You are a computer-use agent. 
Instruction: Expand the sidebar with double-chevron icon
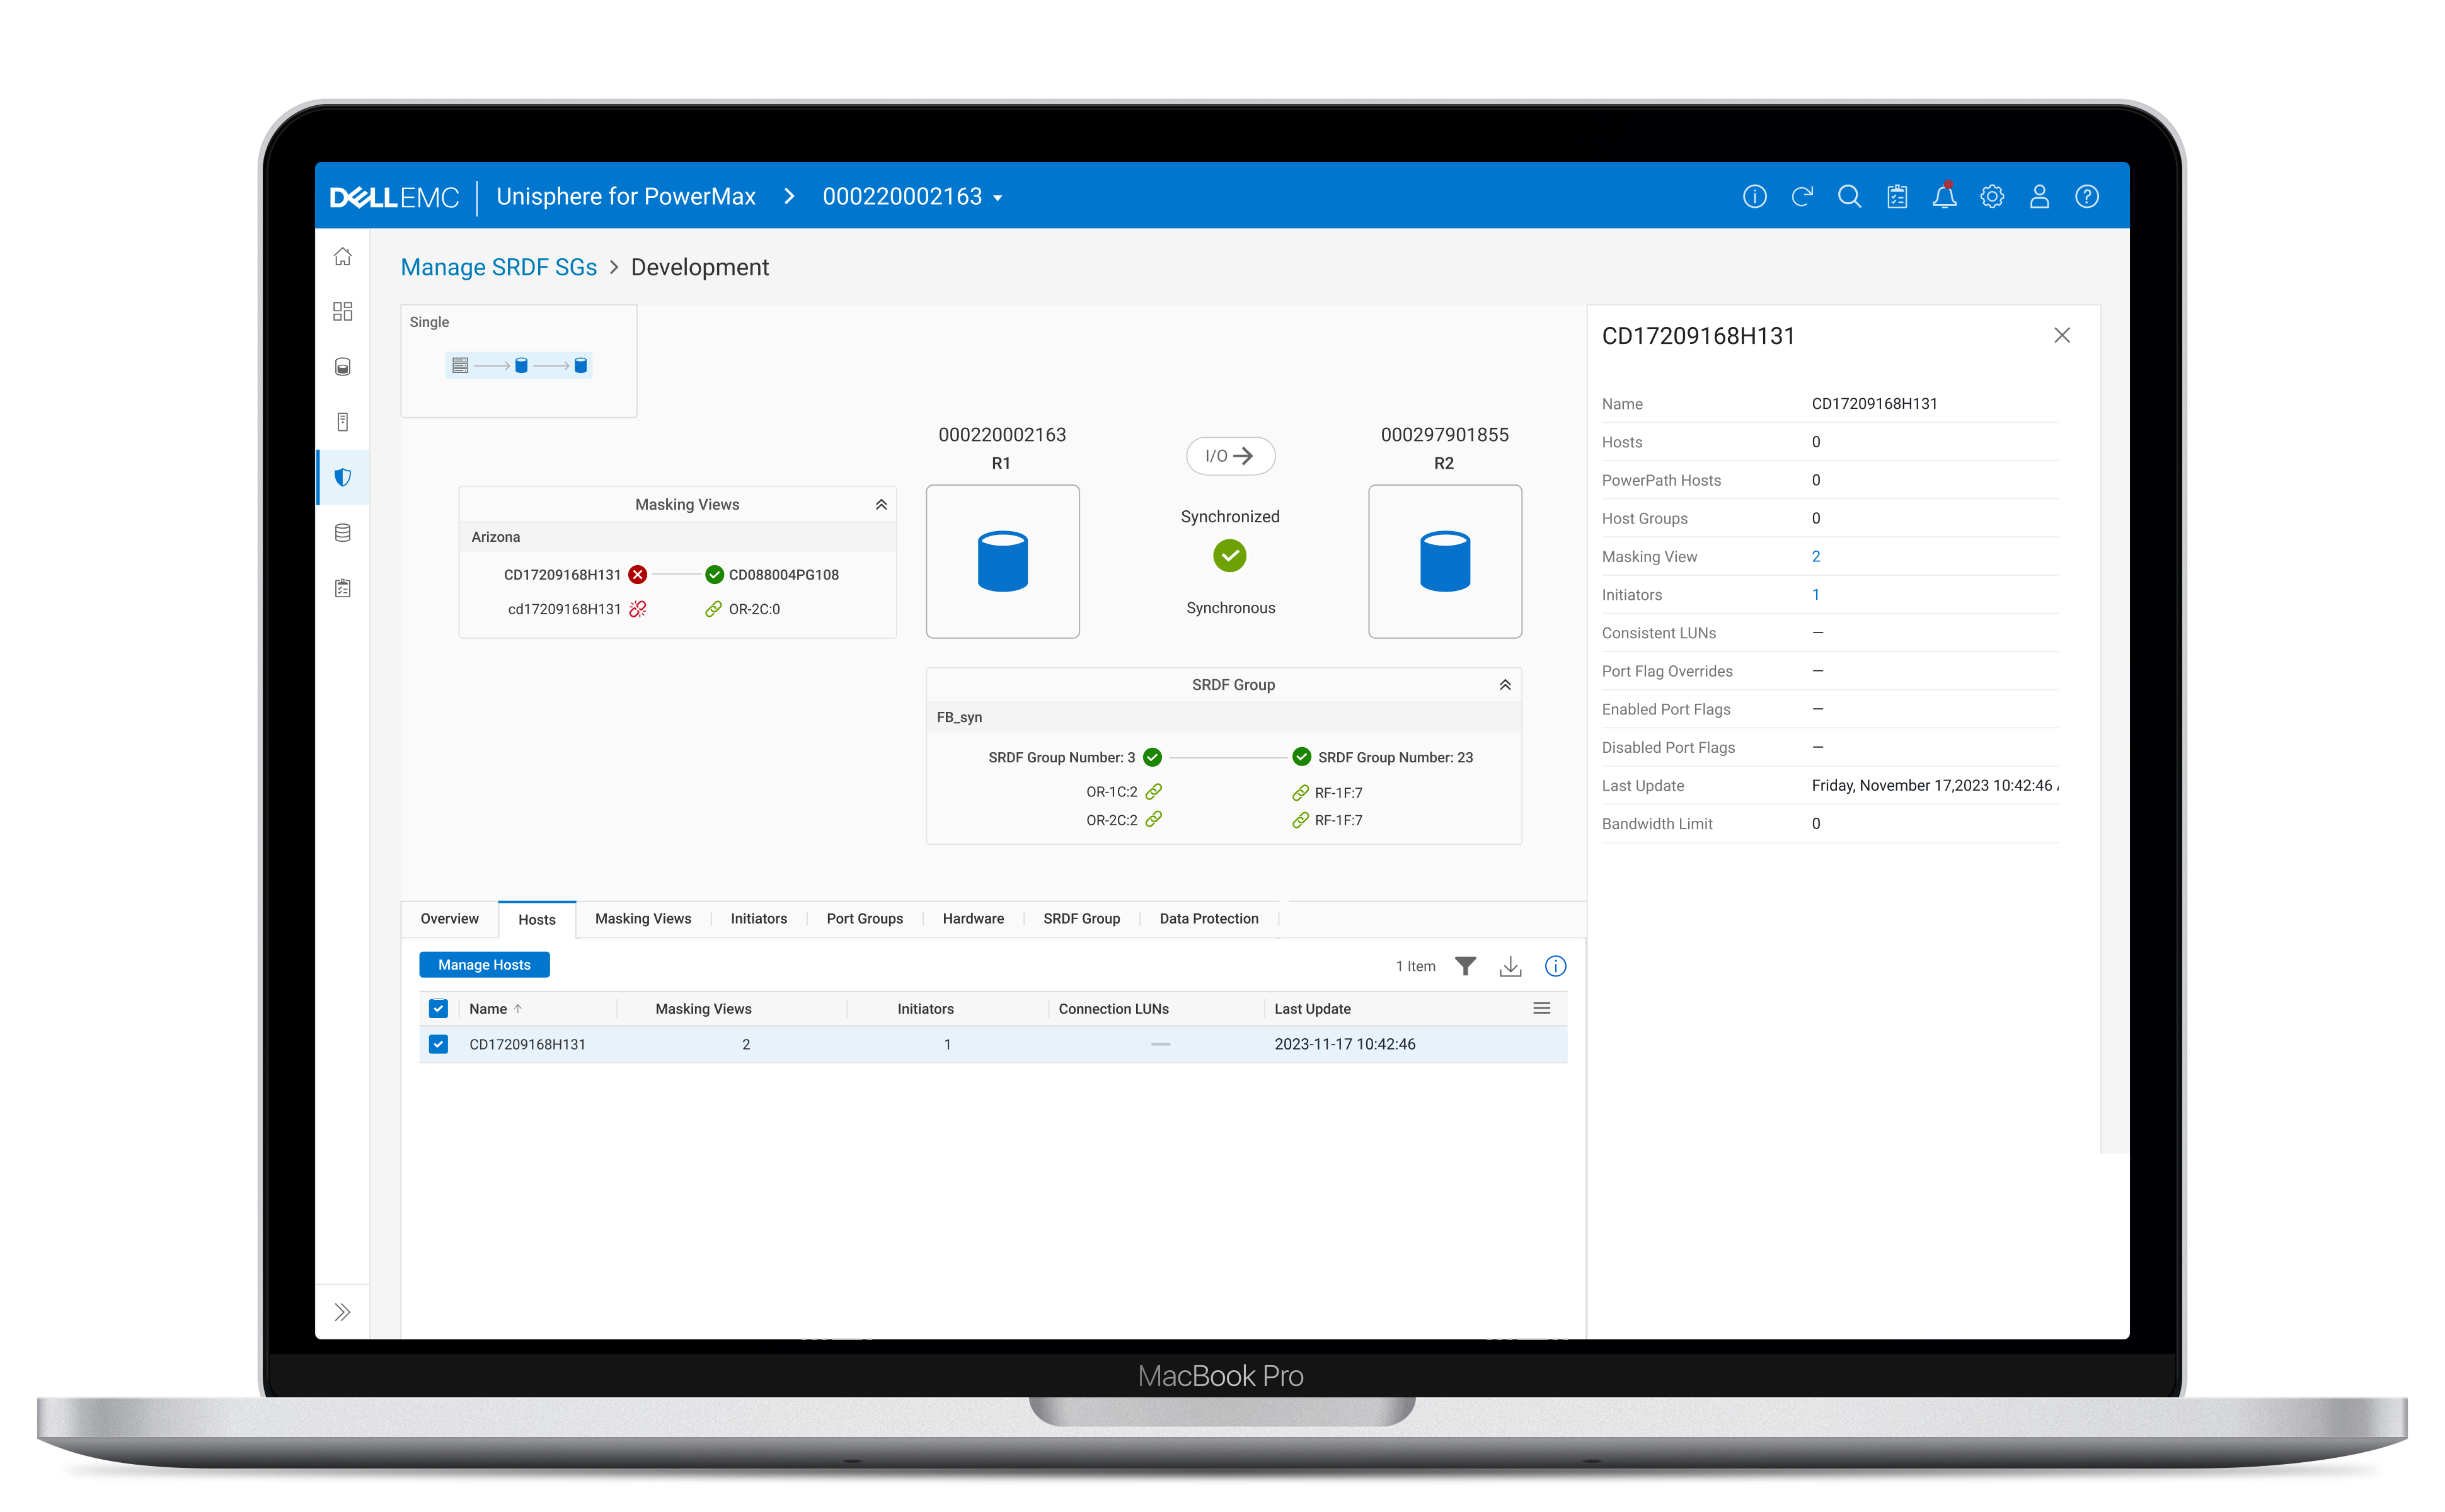tap(342, 1312)
